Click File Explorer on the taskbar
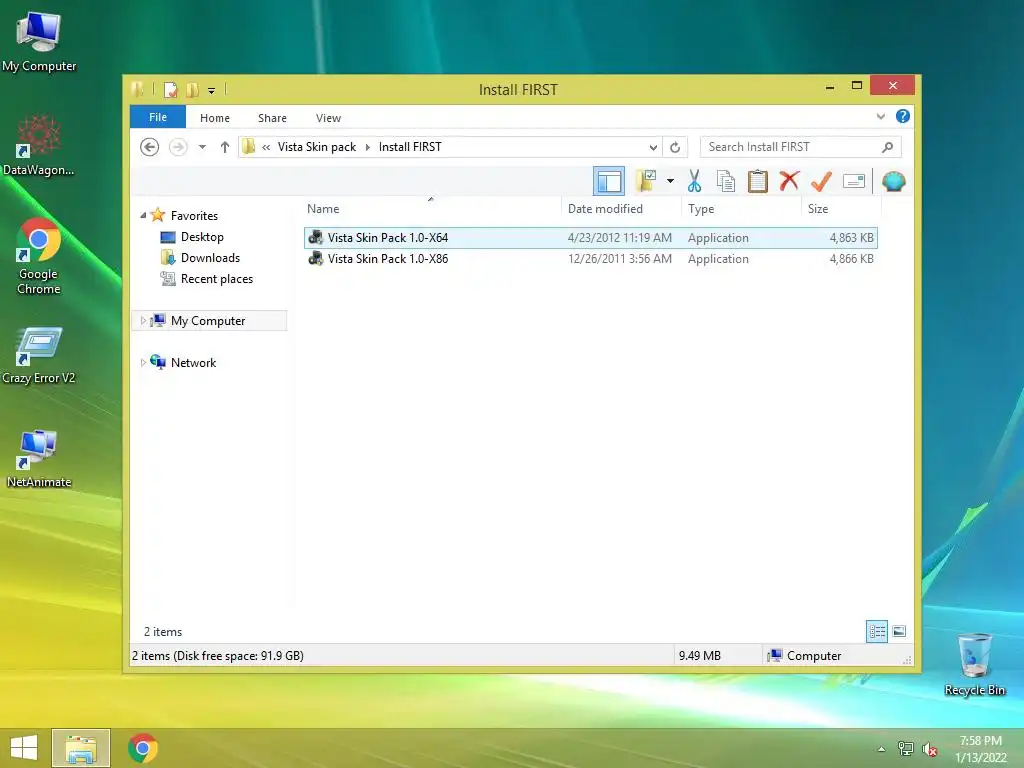This screenshot has width=1024, height=768. [x=80, y=748]
